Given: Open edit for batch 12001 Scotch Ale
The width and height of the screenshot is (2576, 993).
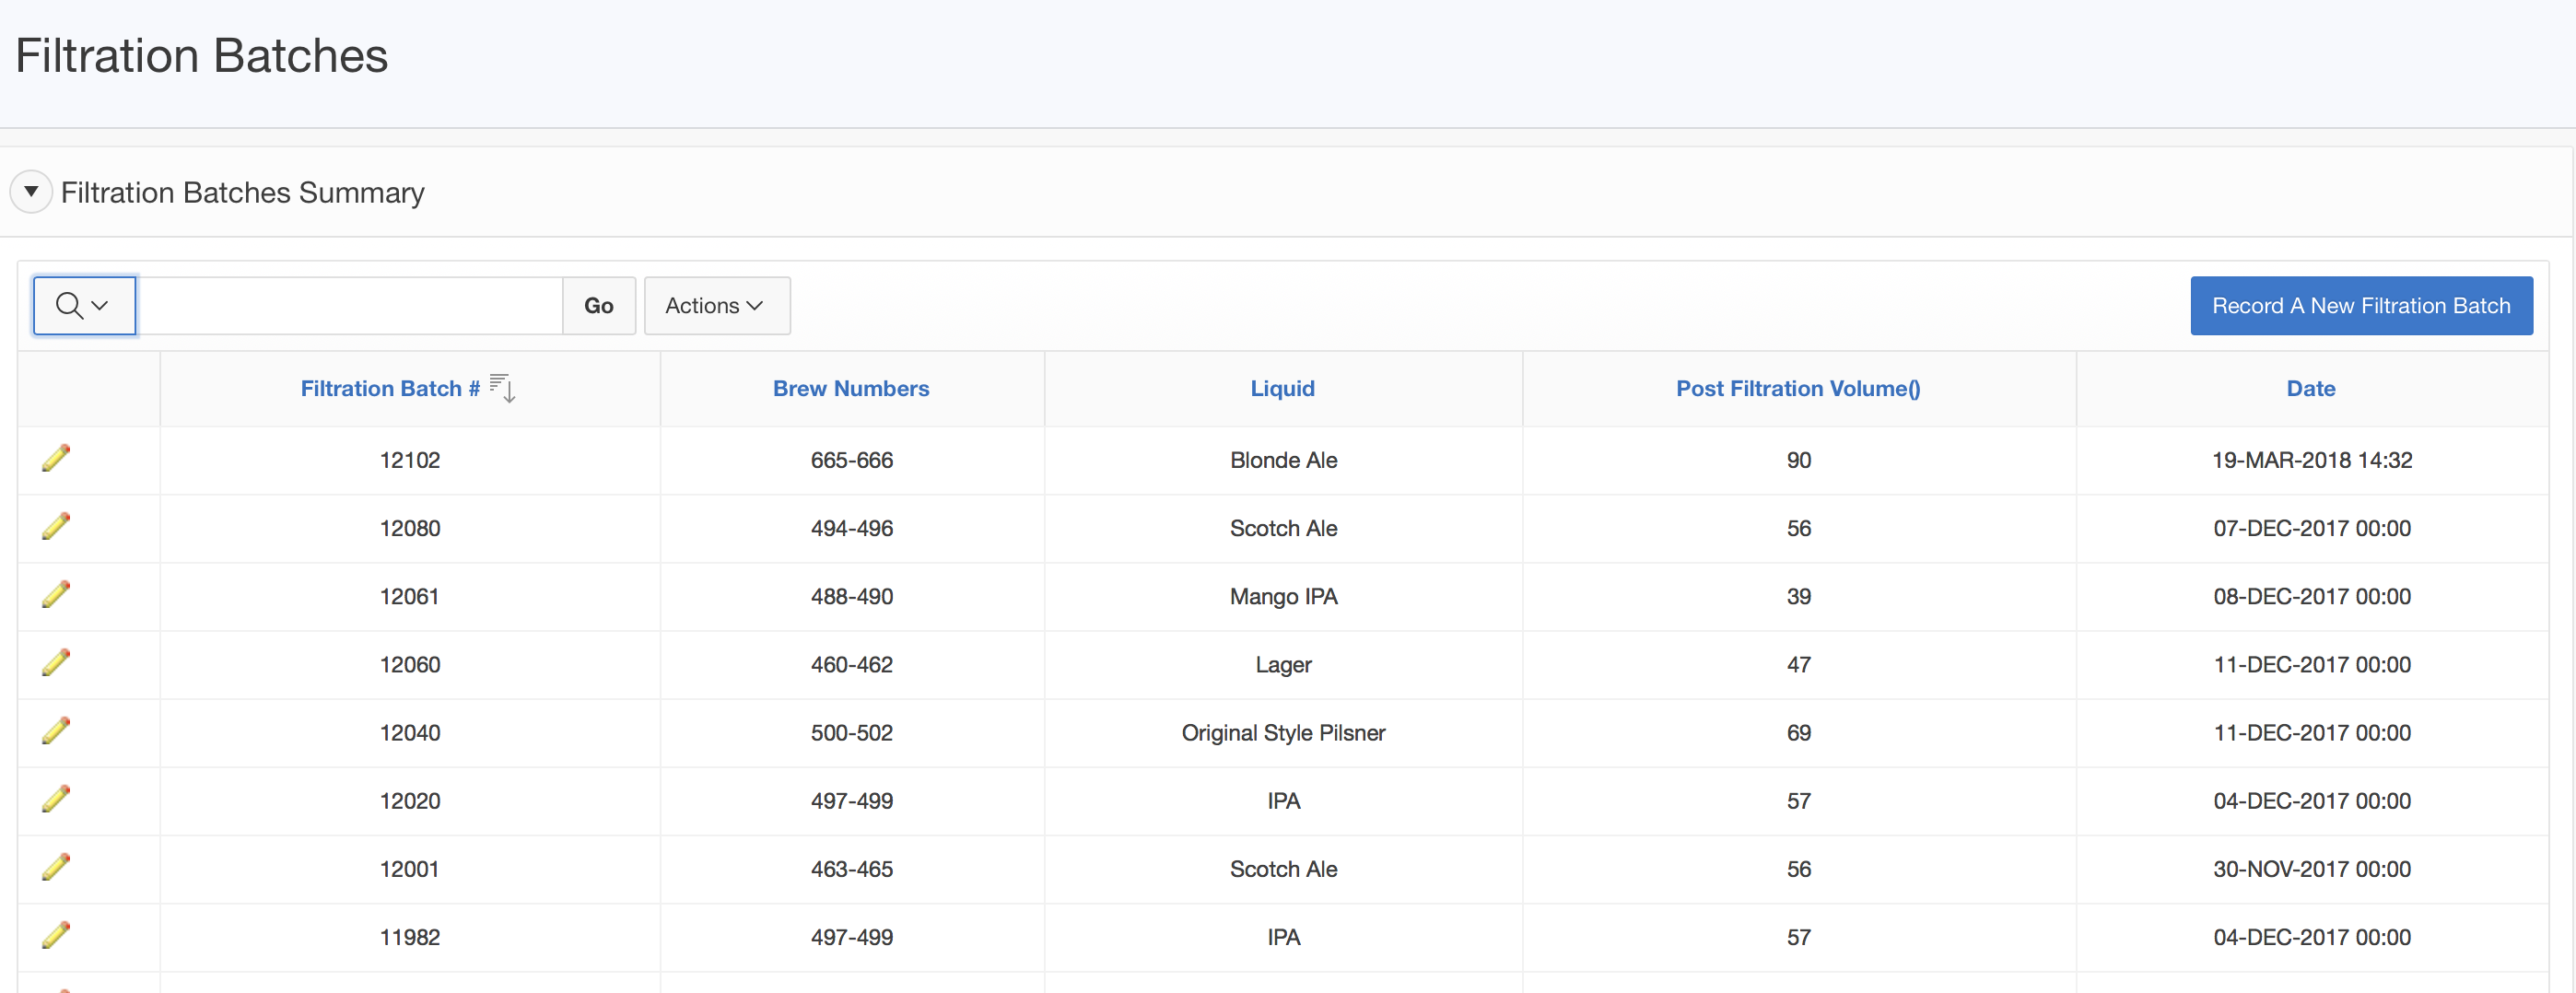Looking at the screenshot, I should click(x=56, y=866).
